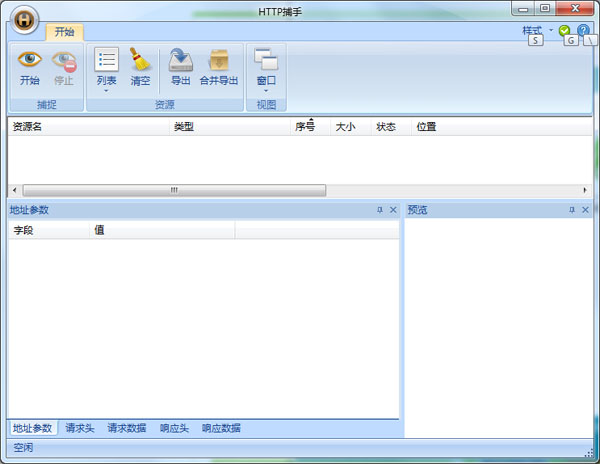
Task: Click the horizontal scrollbar in resource list
Action: (x=174, y=190)
